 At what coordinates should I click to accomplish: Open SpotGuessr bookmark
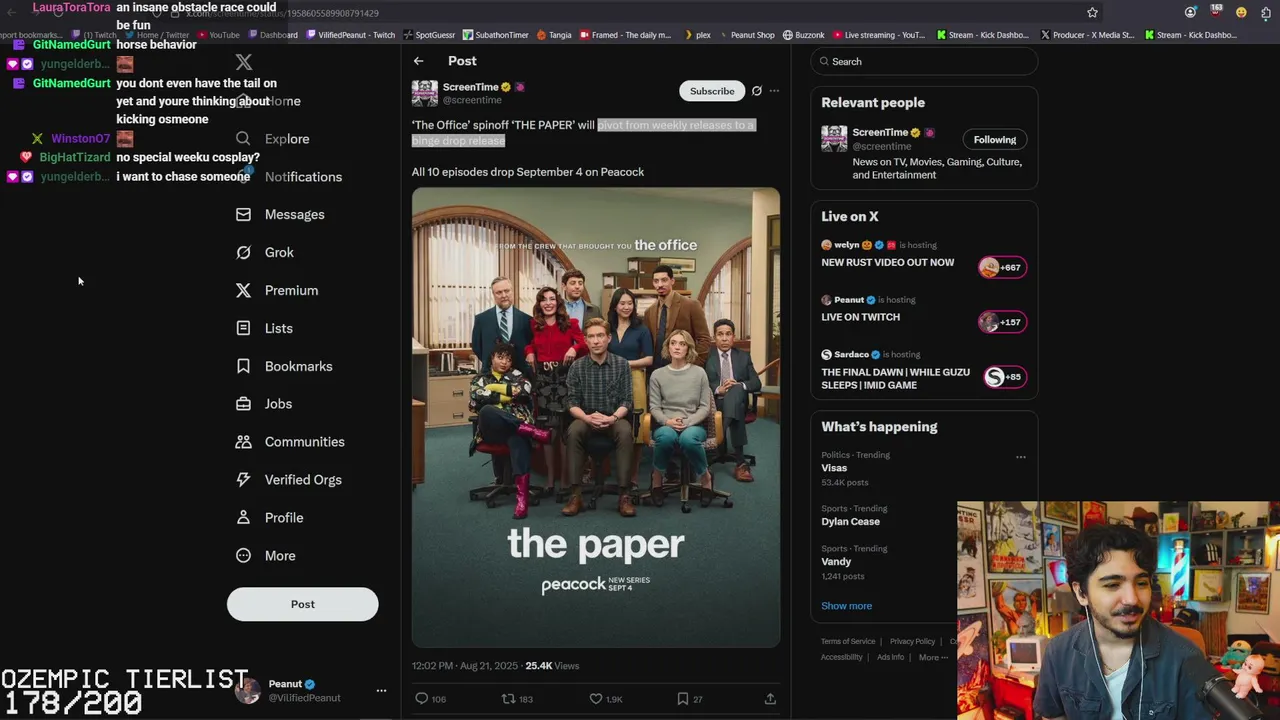(x=429, y=35)
